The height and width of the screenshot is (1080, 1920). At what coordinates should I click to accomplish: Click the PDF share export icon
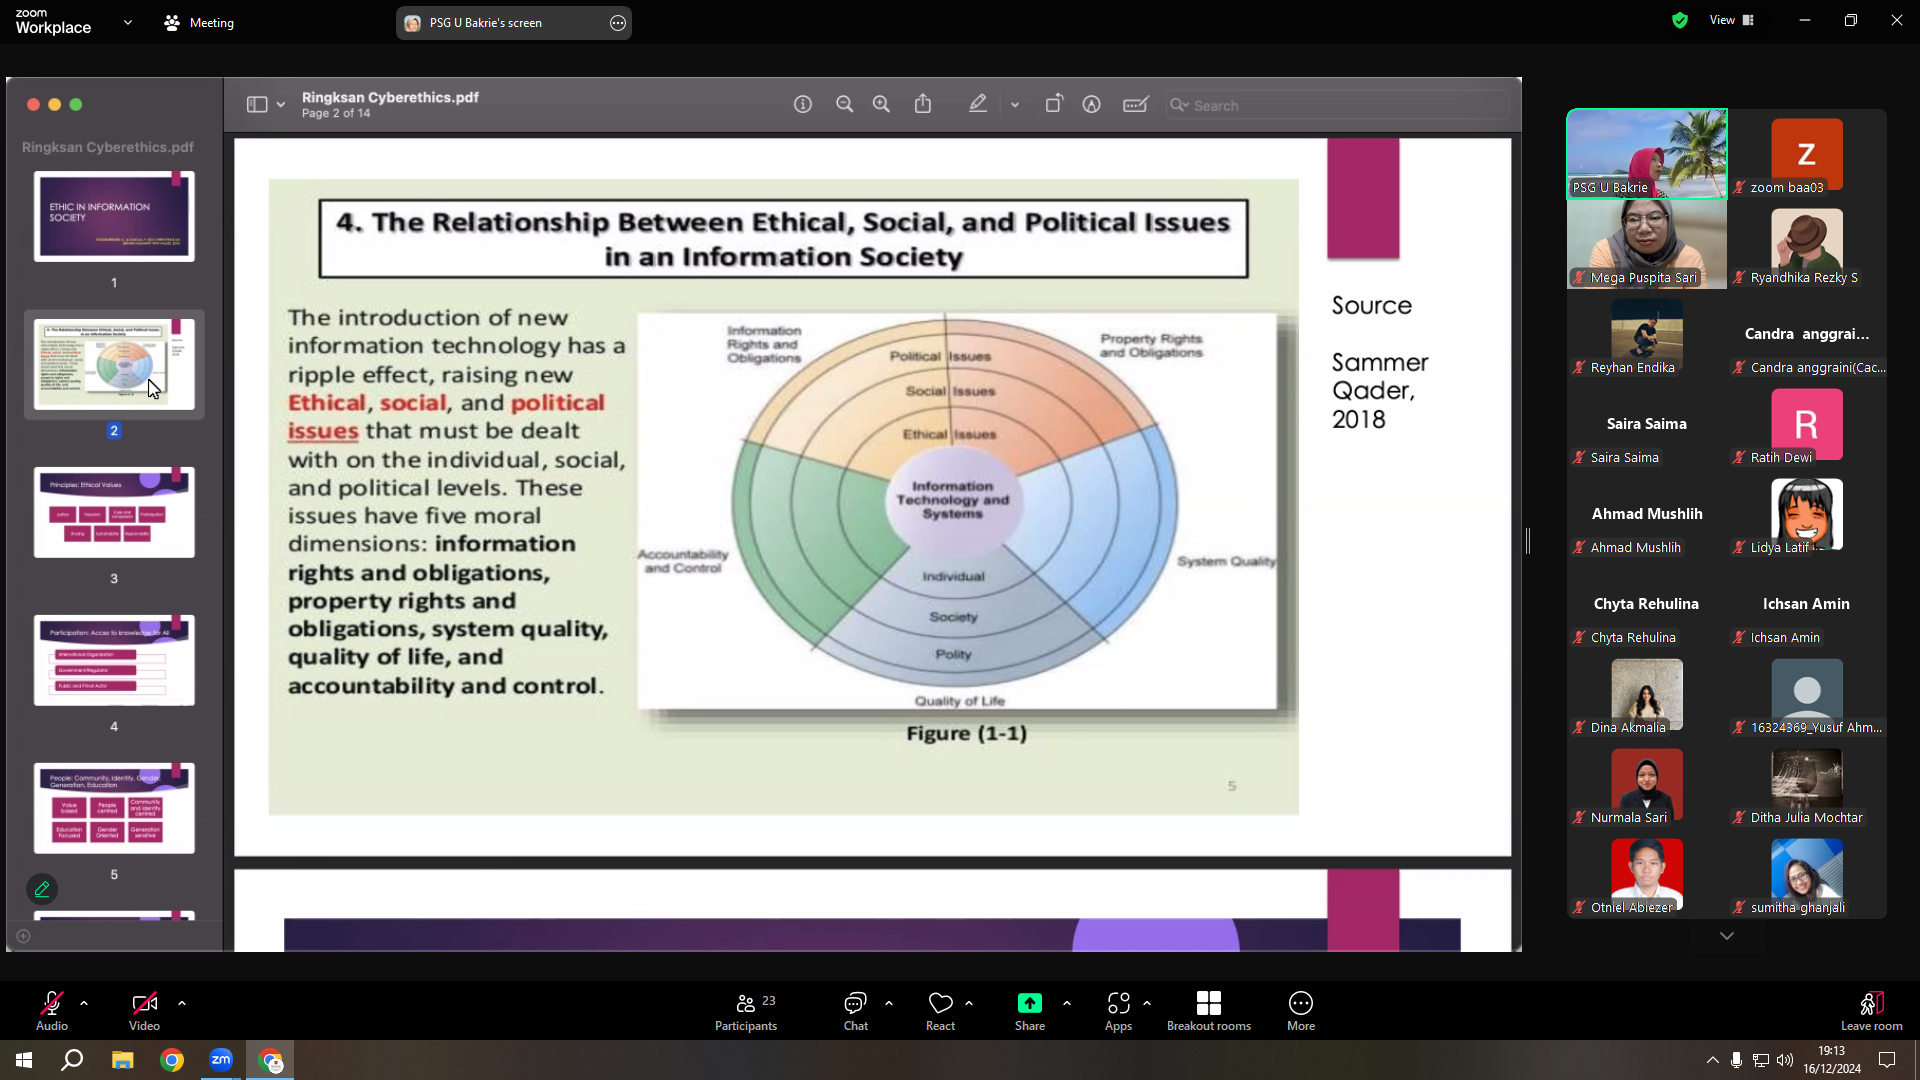(x=923, y=104)
